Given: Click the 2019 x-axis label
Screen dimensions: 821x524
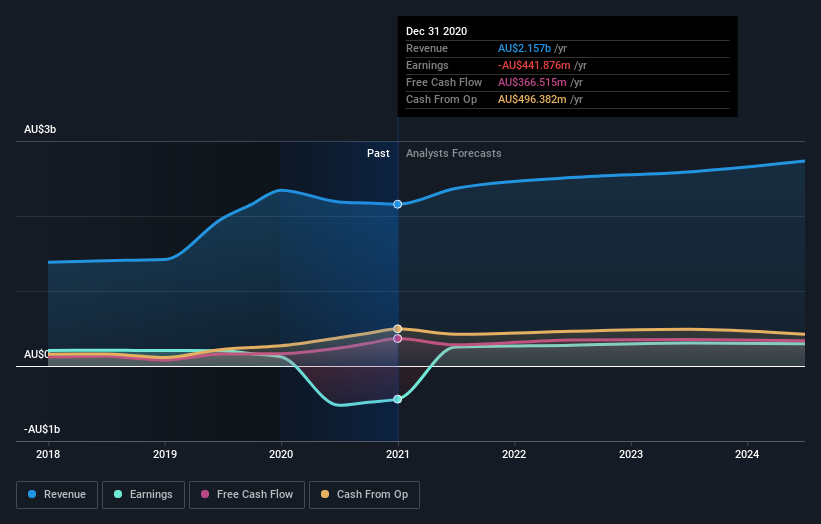Looking at the screenshot, I should 165,454.
